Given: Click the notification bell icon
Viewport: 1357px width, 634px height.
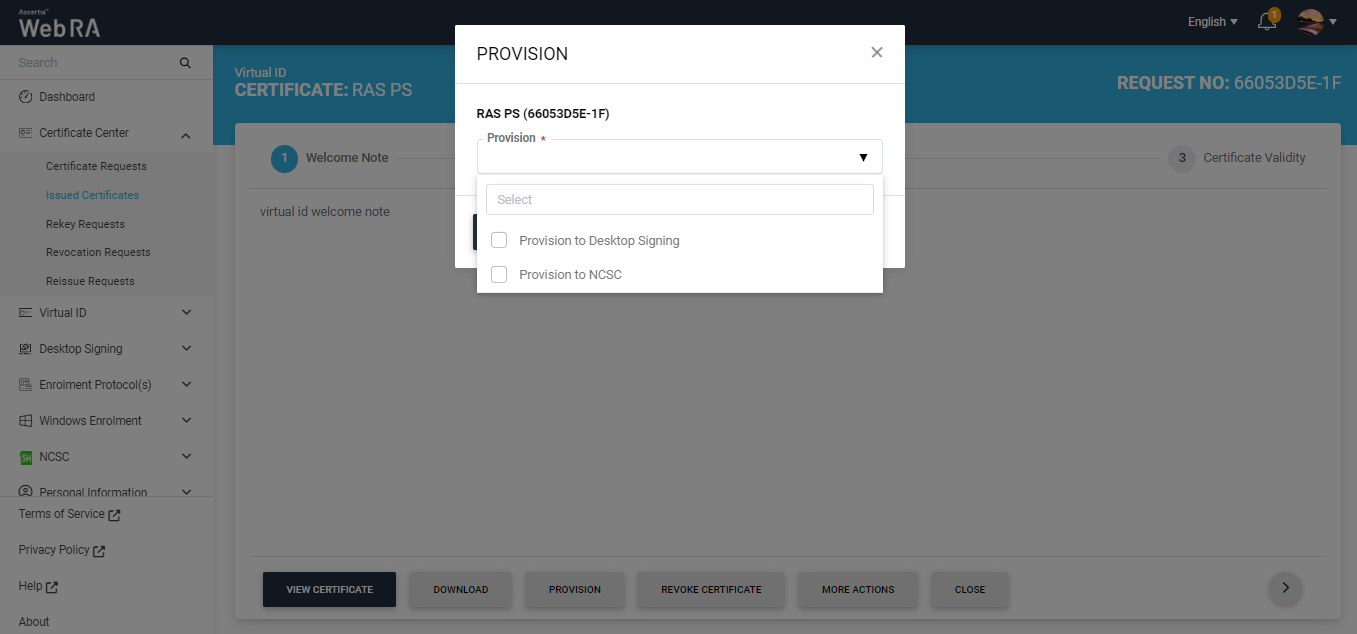Looking at the screenshot, I should click(1267, 22).
